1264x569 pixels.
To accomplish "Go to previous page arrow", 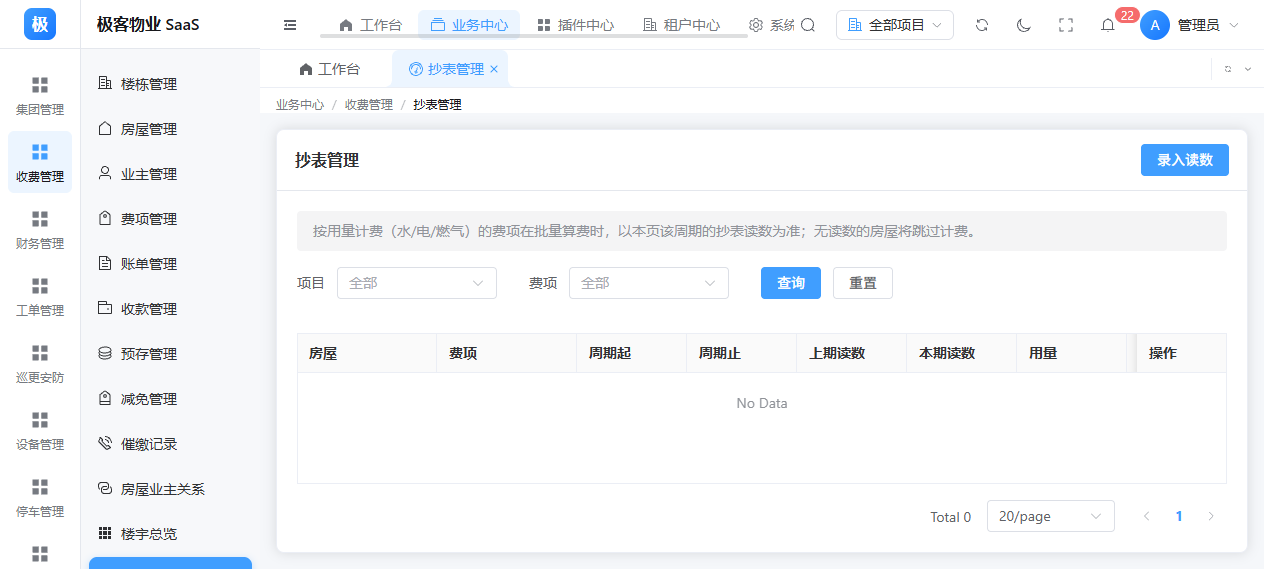I will click(1147, 516).
